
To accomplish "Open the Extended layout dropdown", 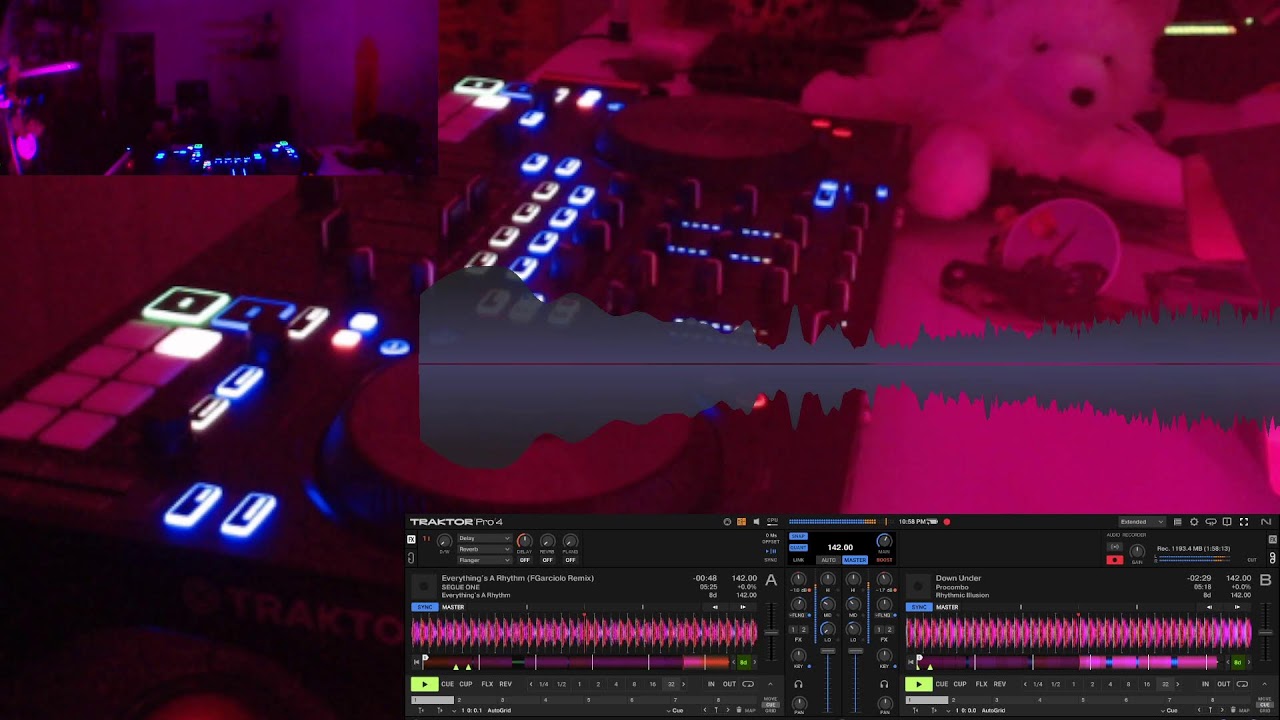I will coord(1142,522).
